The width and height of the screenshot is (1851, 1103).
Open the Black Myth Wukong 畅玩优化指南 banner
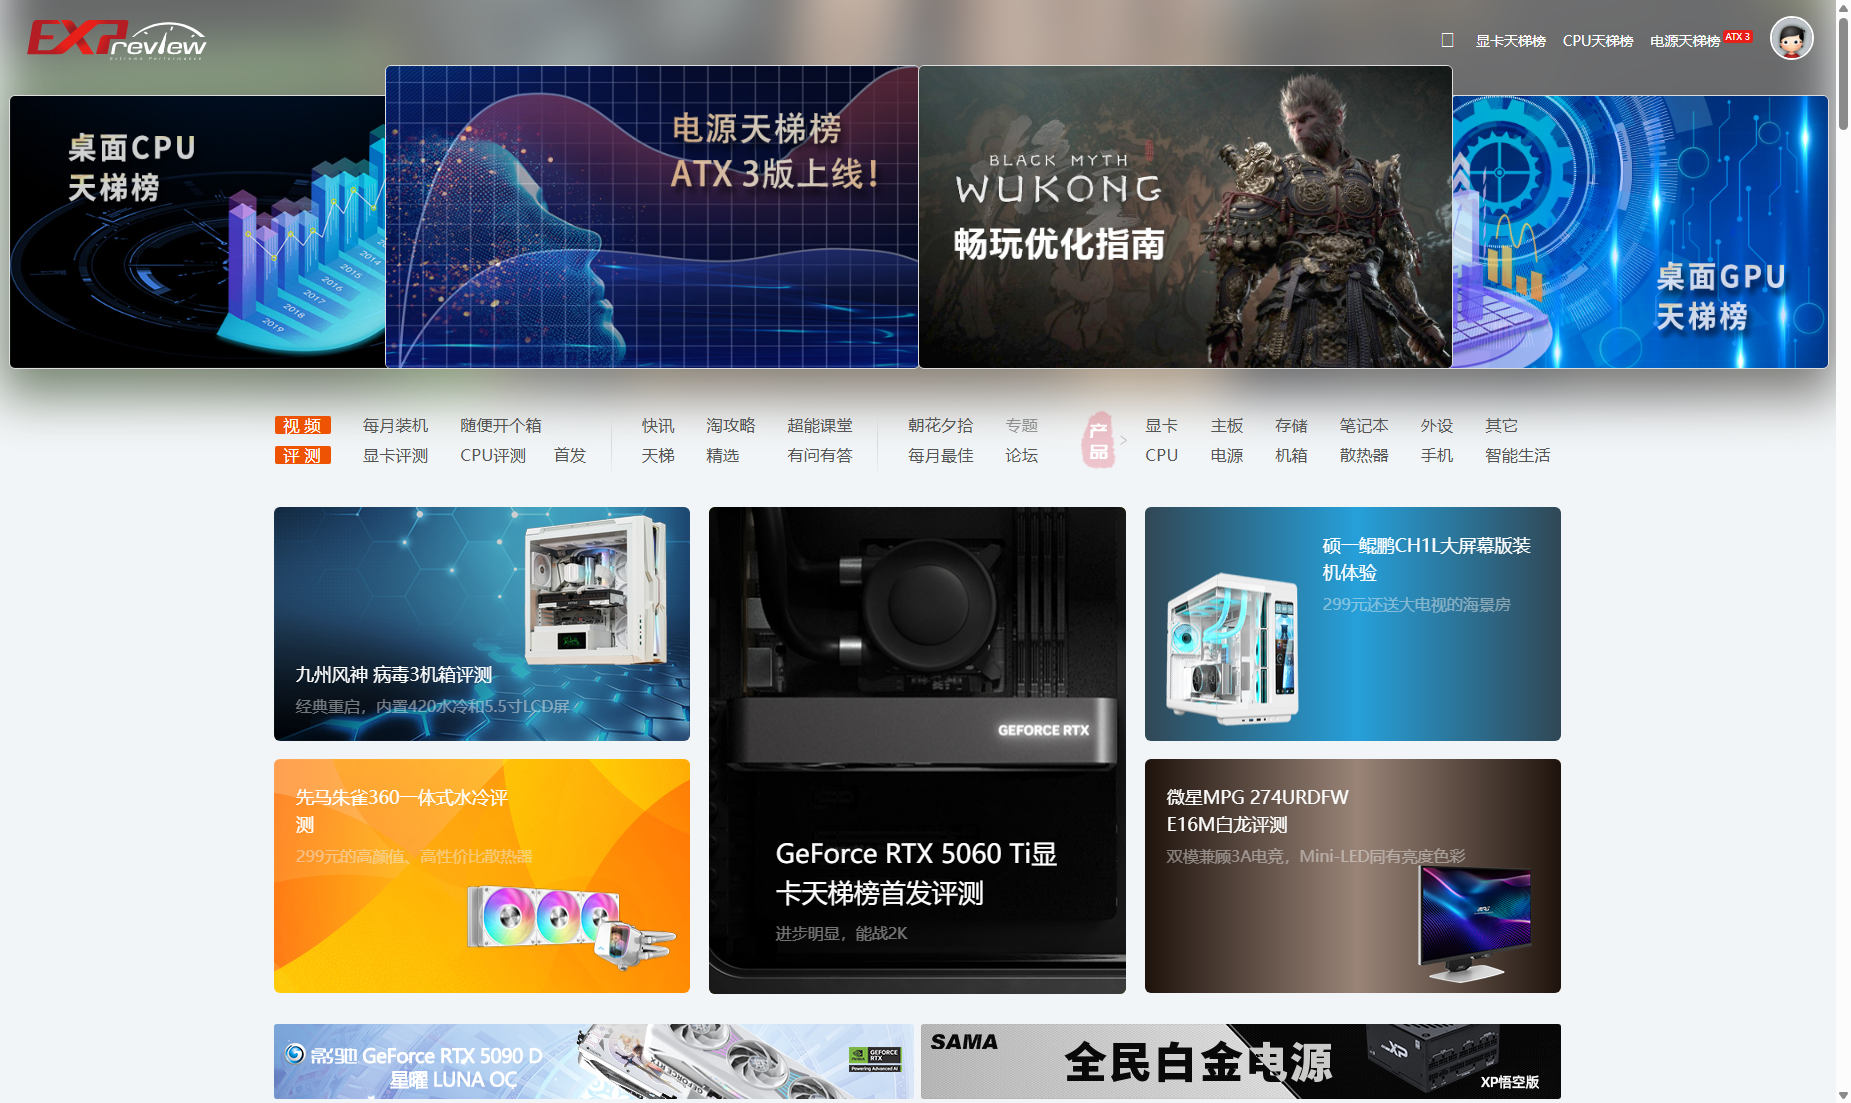pyautogui.click(x=1185, y=217)
